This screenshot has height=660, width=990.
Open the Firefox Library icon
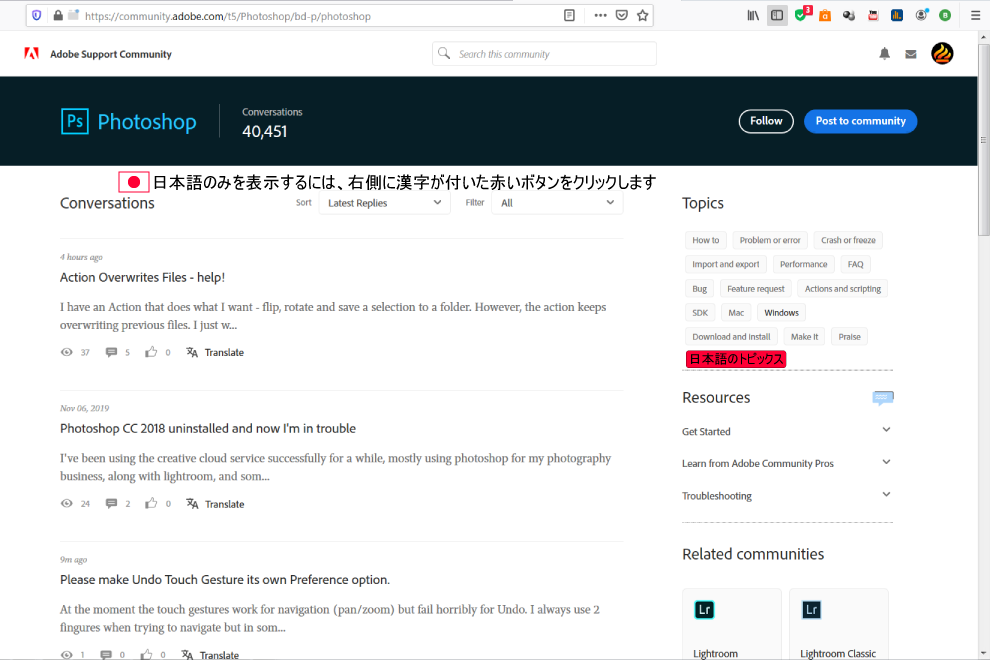753,15
